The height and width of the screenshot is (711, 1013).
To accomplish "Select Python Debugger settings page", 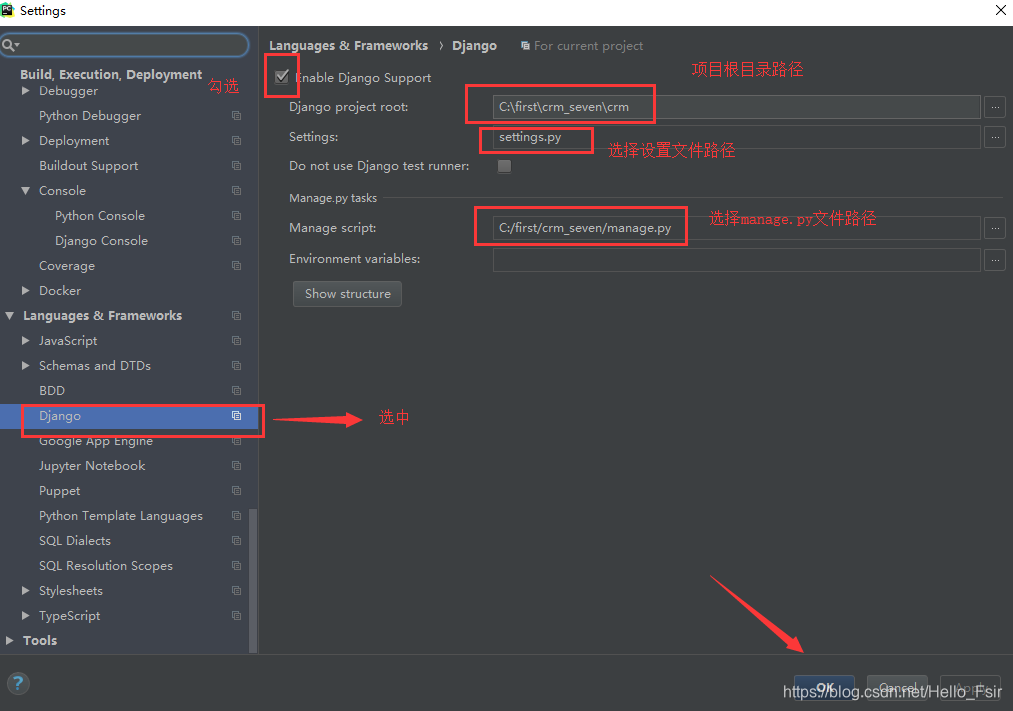I will 90,116.
